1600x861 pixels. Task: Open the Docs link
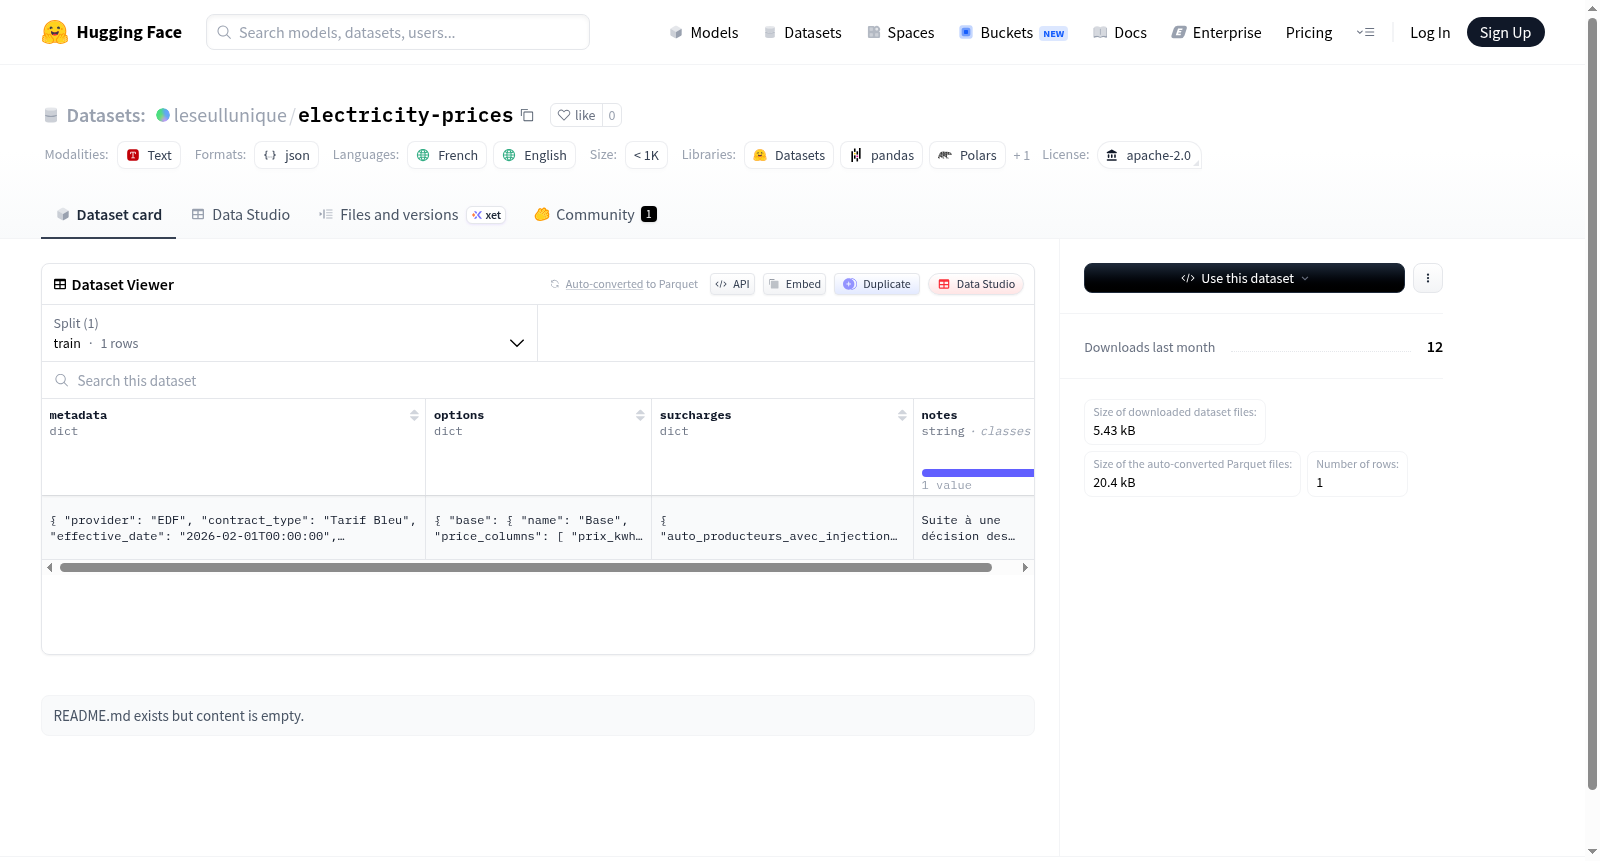[1120, 32]
